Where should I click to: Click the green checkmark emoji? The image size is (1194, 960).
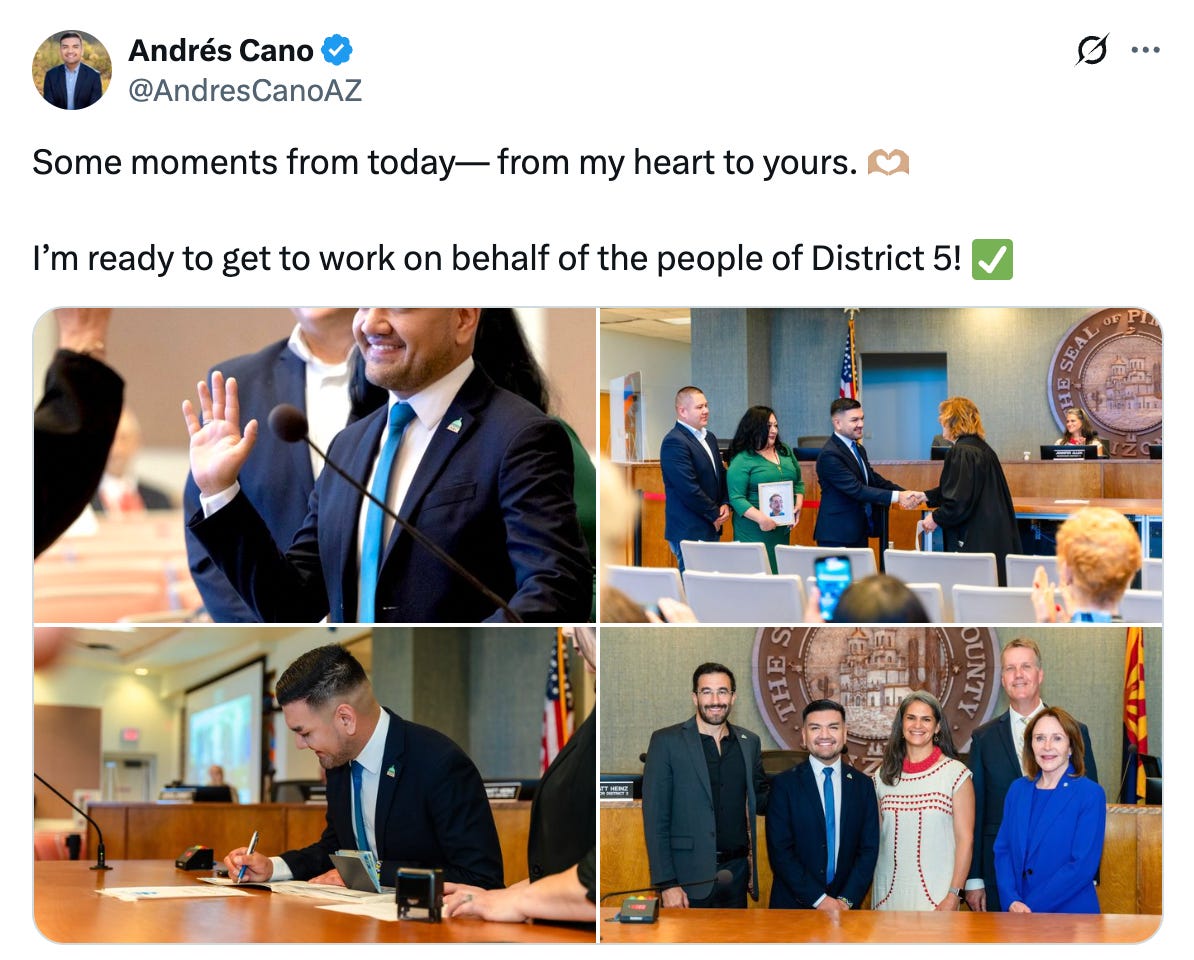(x=992, y=259)
